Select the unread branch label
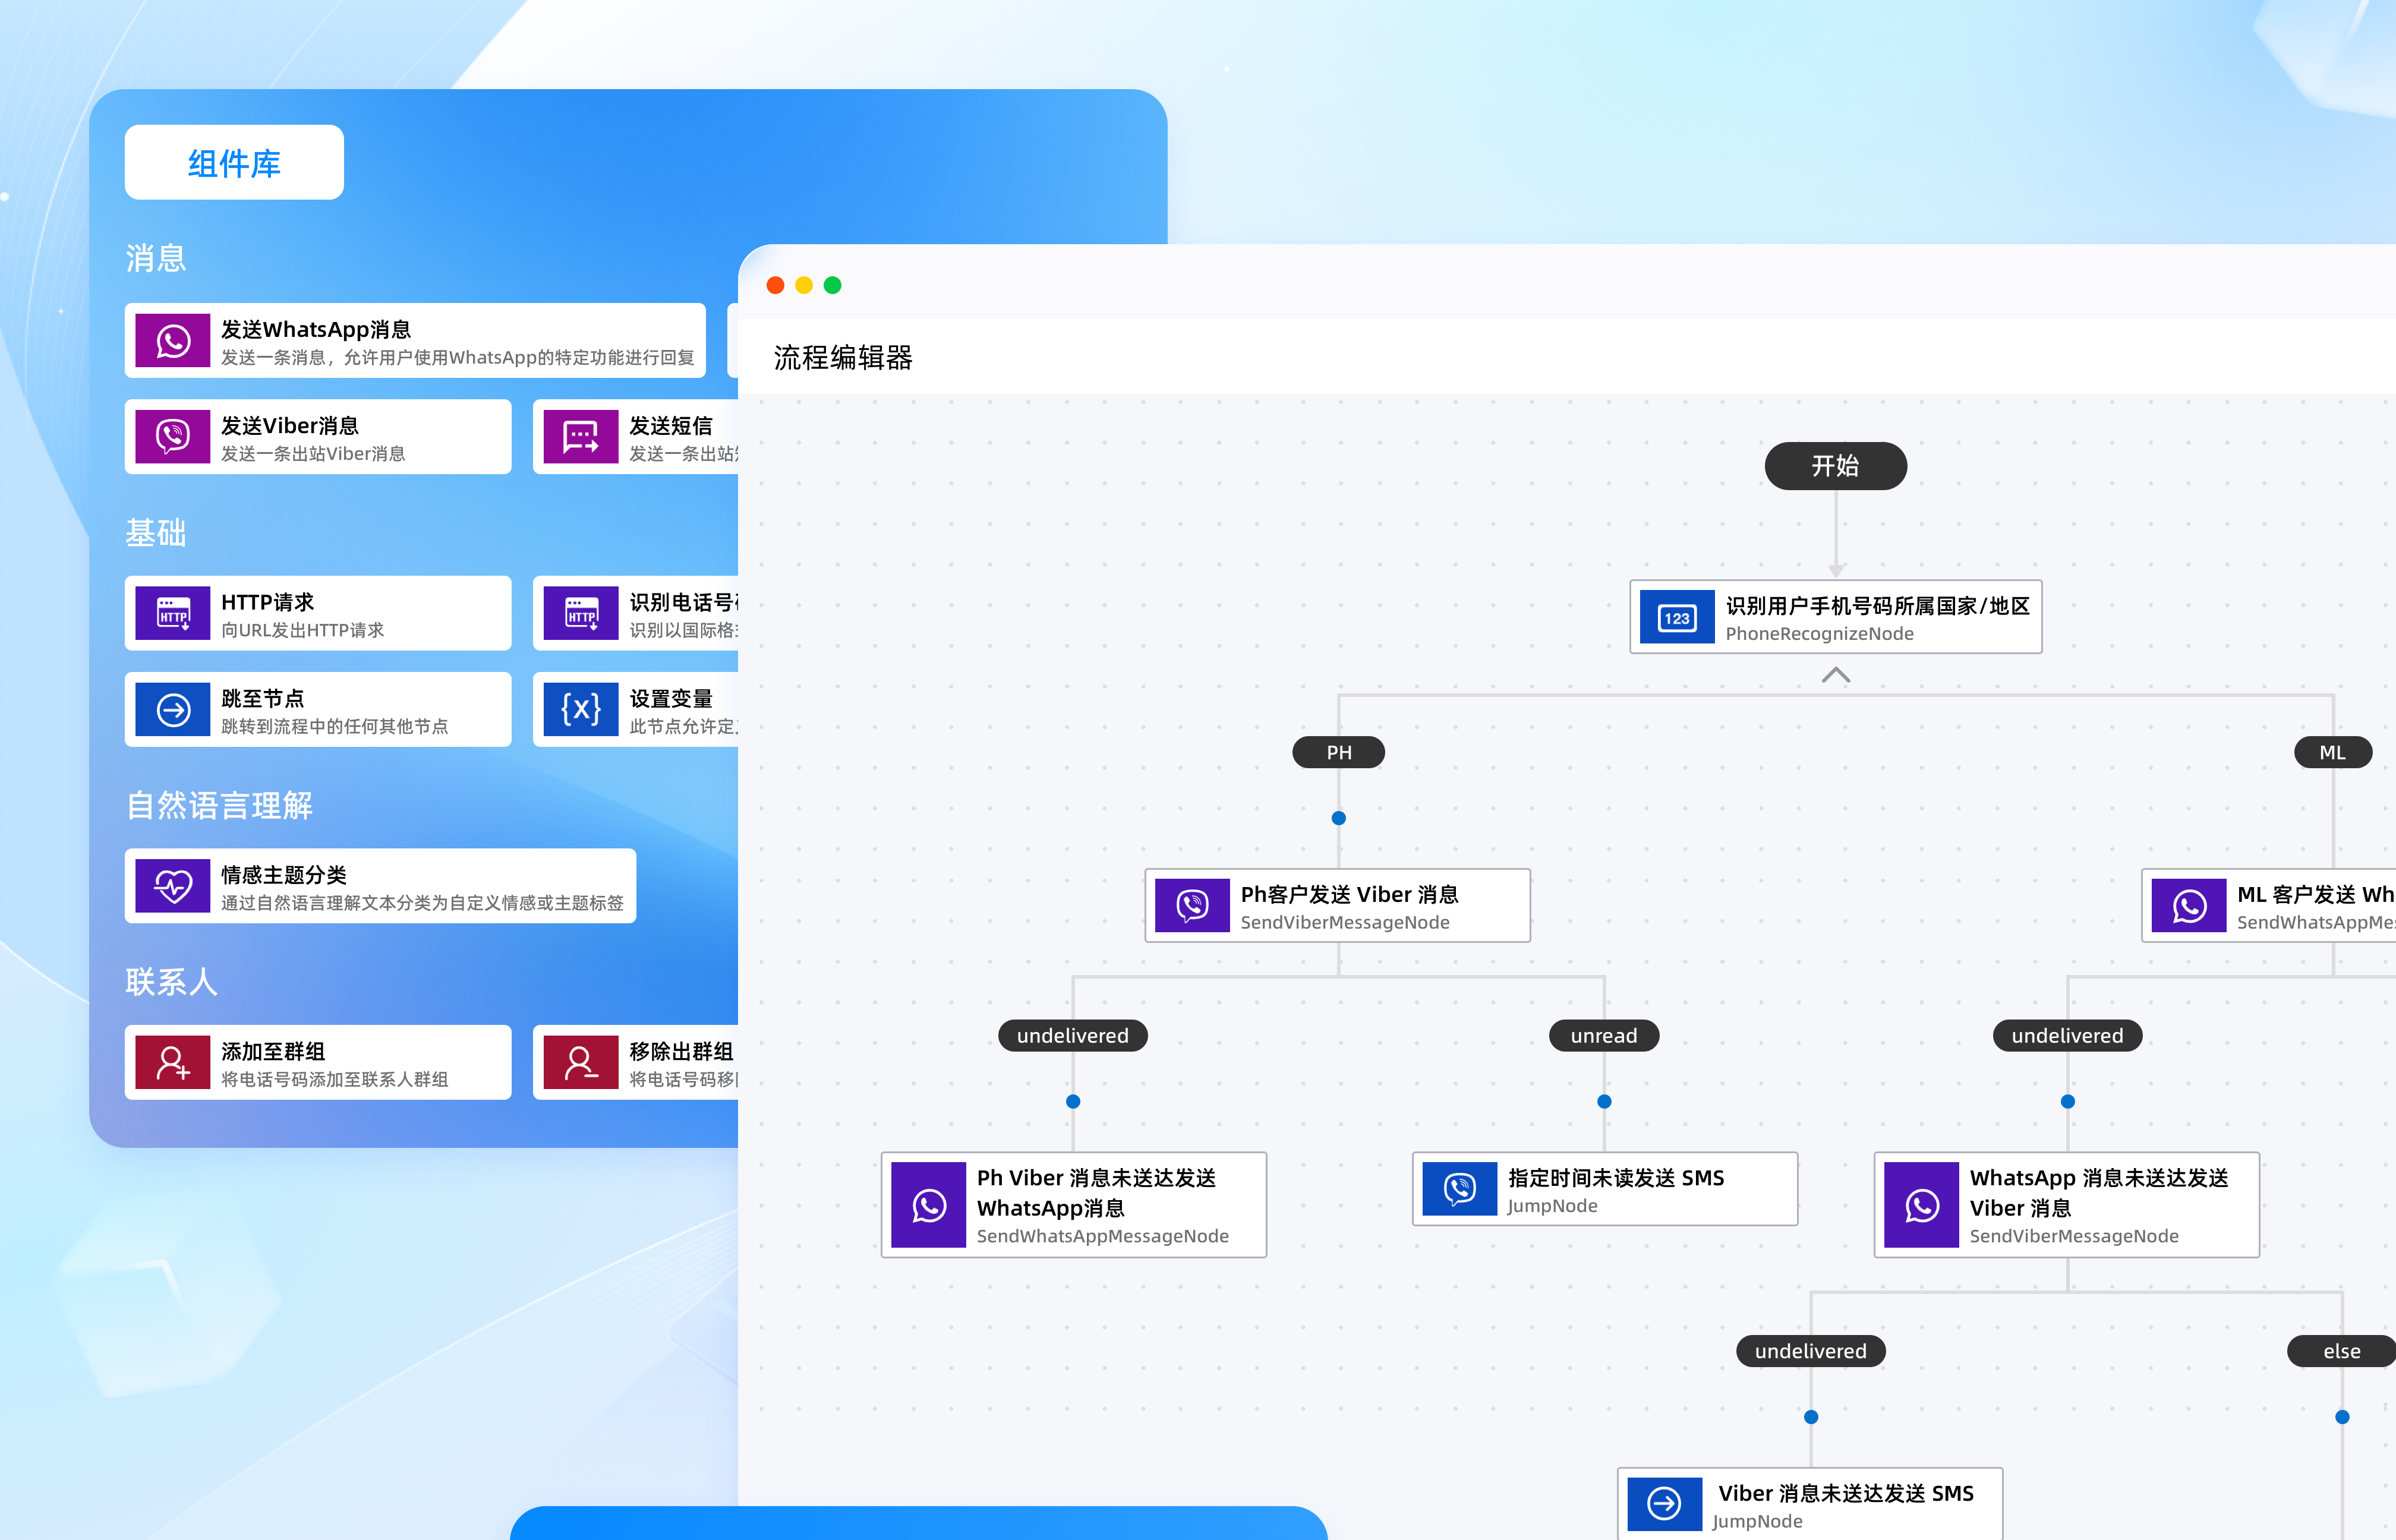Image resolution: width=2396 pixels, height=1540 pixels. [1603, 1036]
